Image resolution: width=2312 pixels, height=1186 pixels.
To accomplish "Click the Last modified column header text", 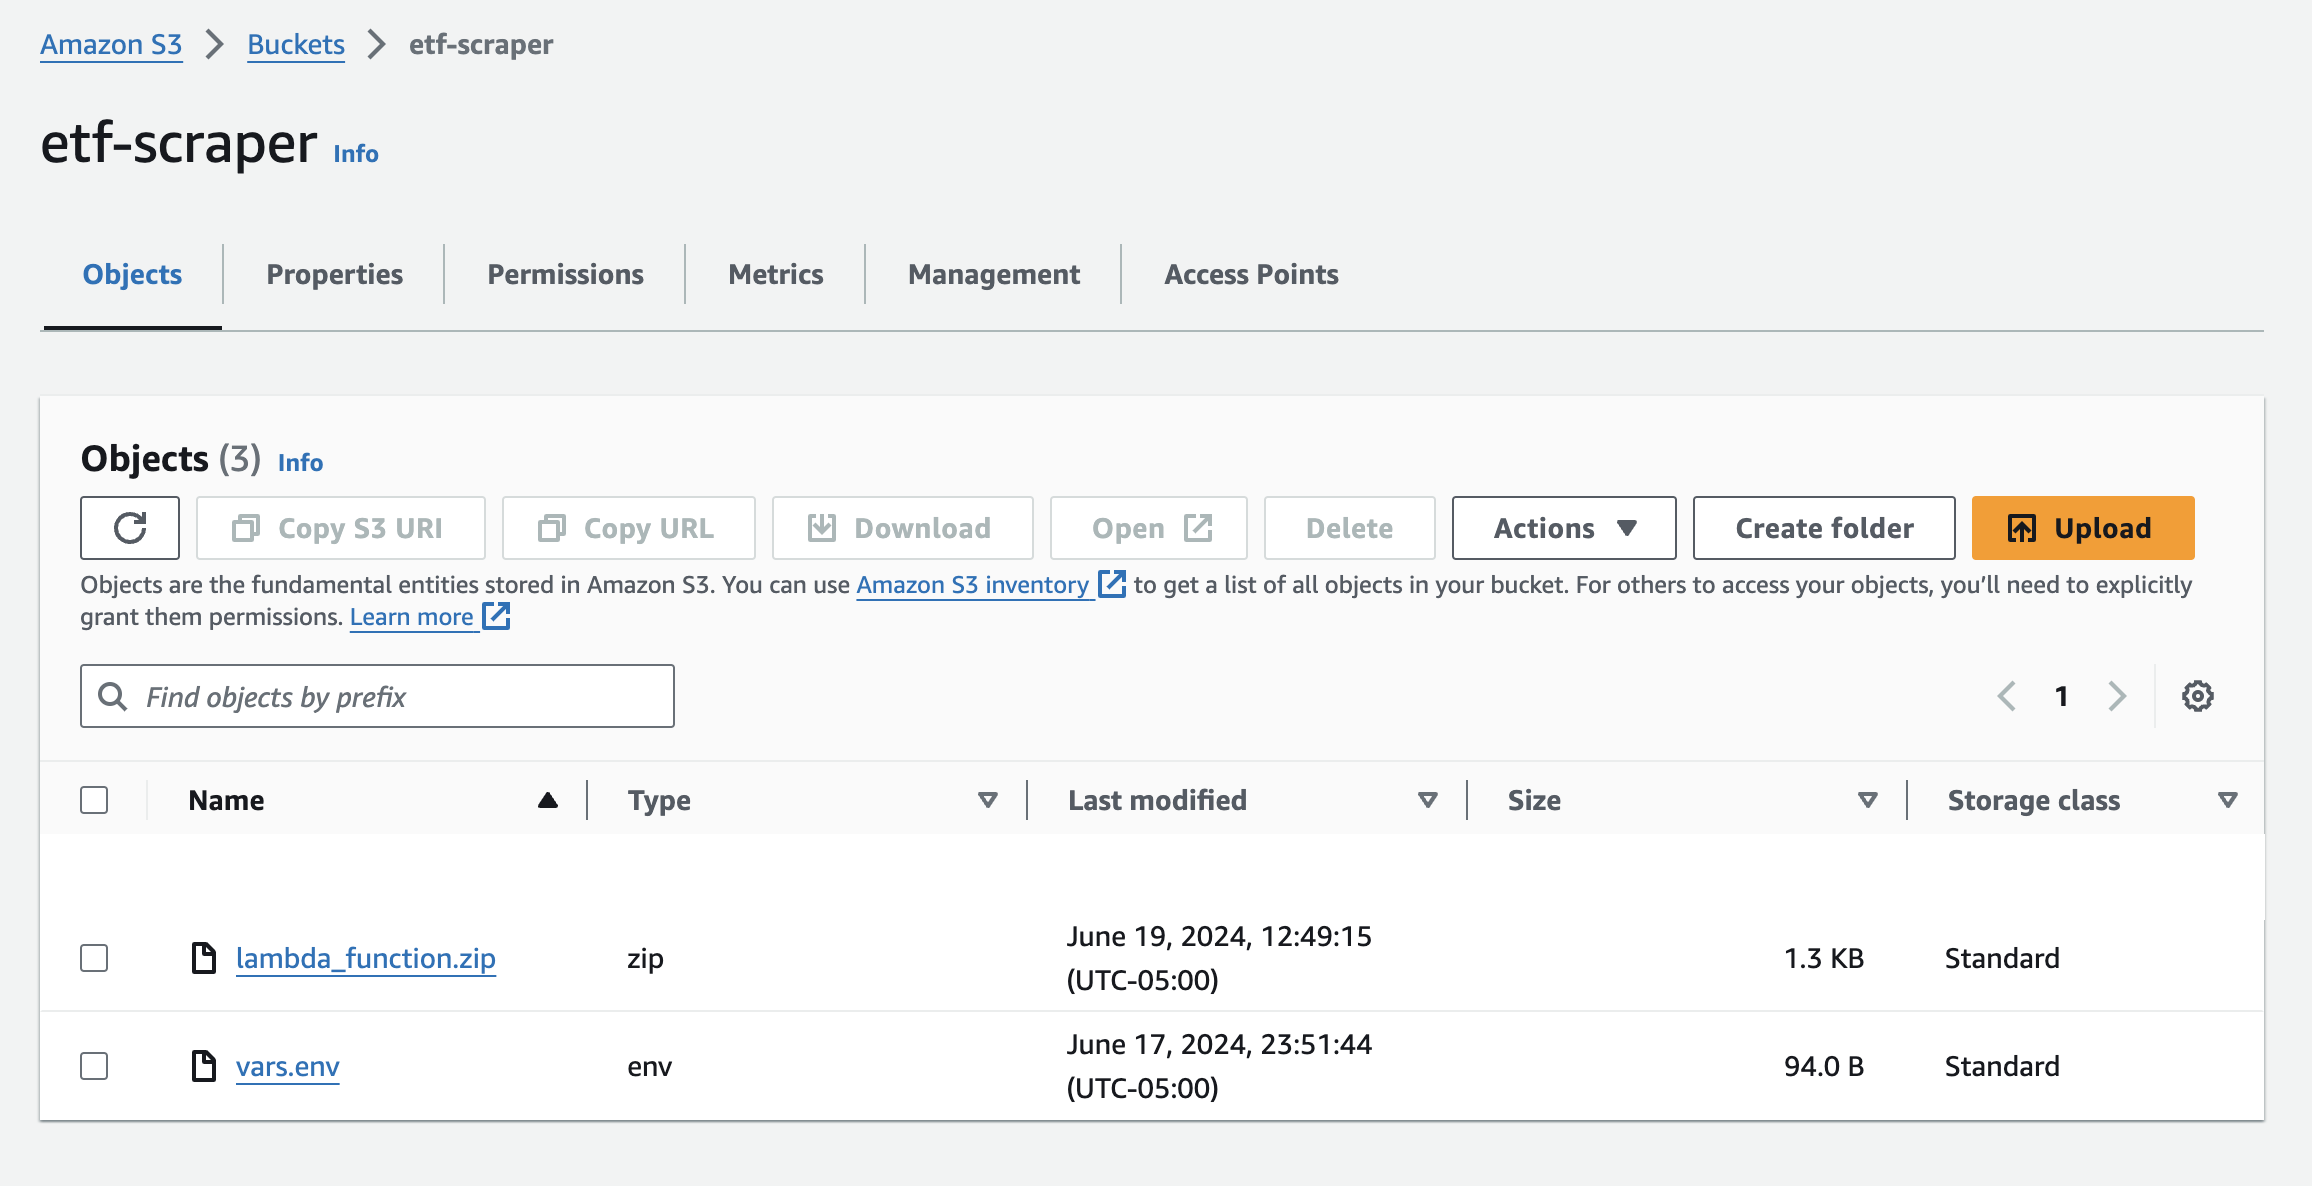I will point(1157,800).
